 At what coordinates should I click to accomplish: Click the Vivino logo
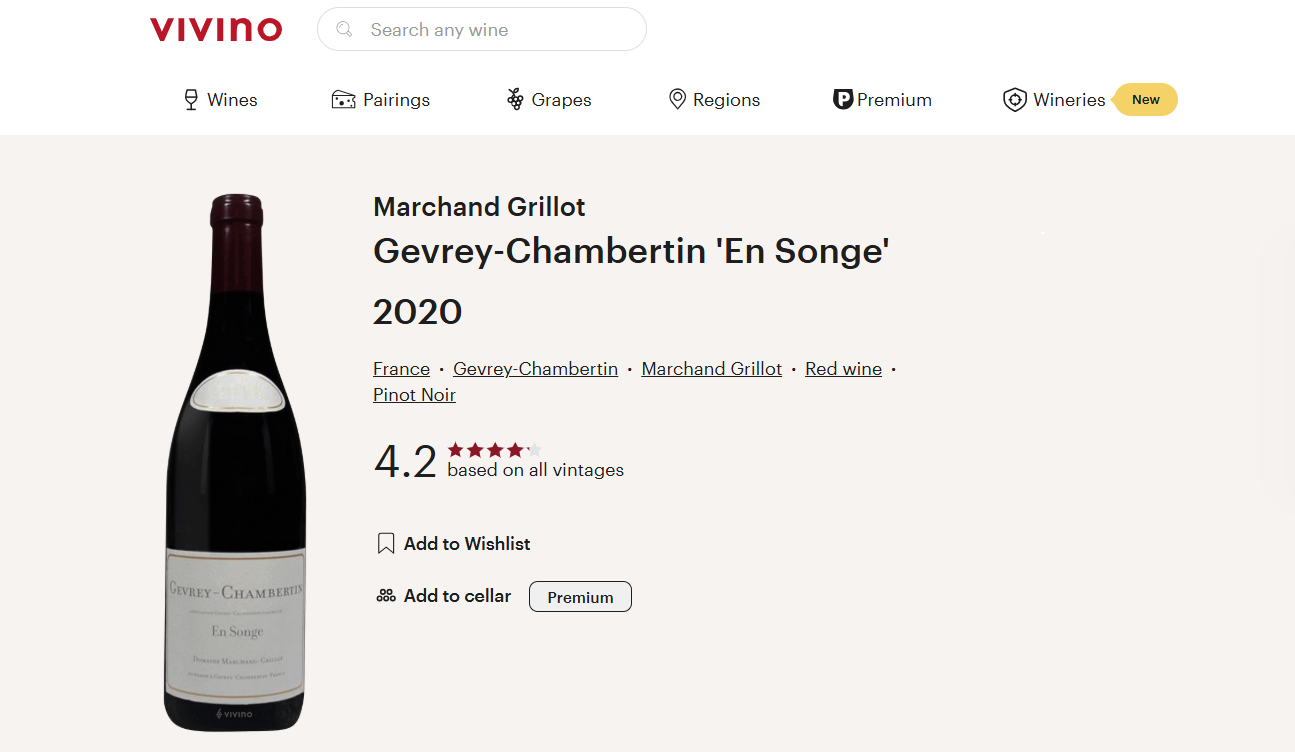click(x=216, y=30)
